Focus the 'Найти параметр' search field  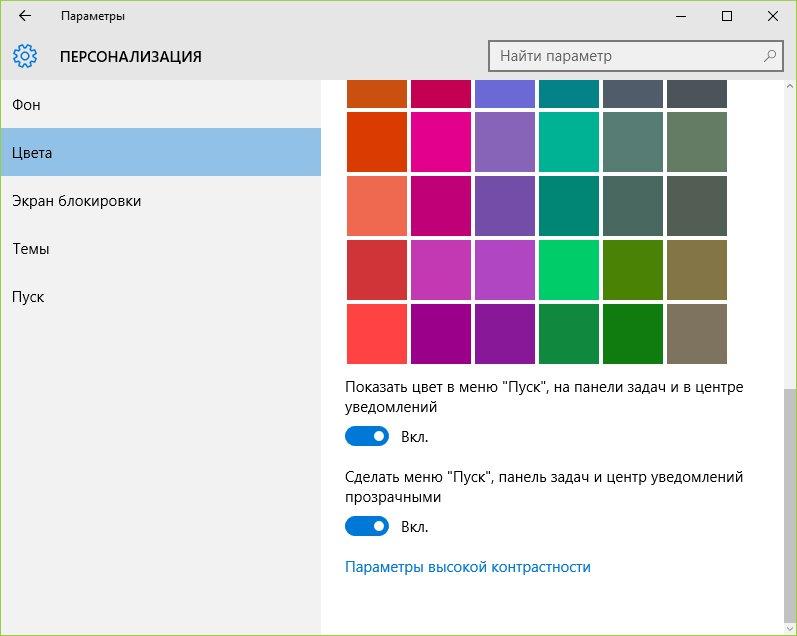click(635, 56)
